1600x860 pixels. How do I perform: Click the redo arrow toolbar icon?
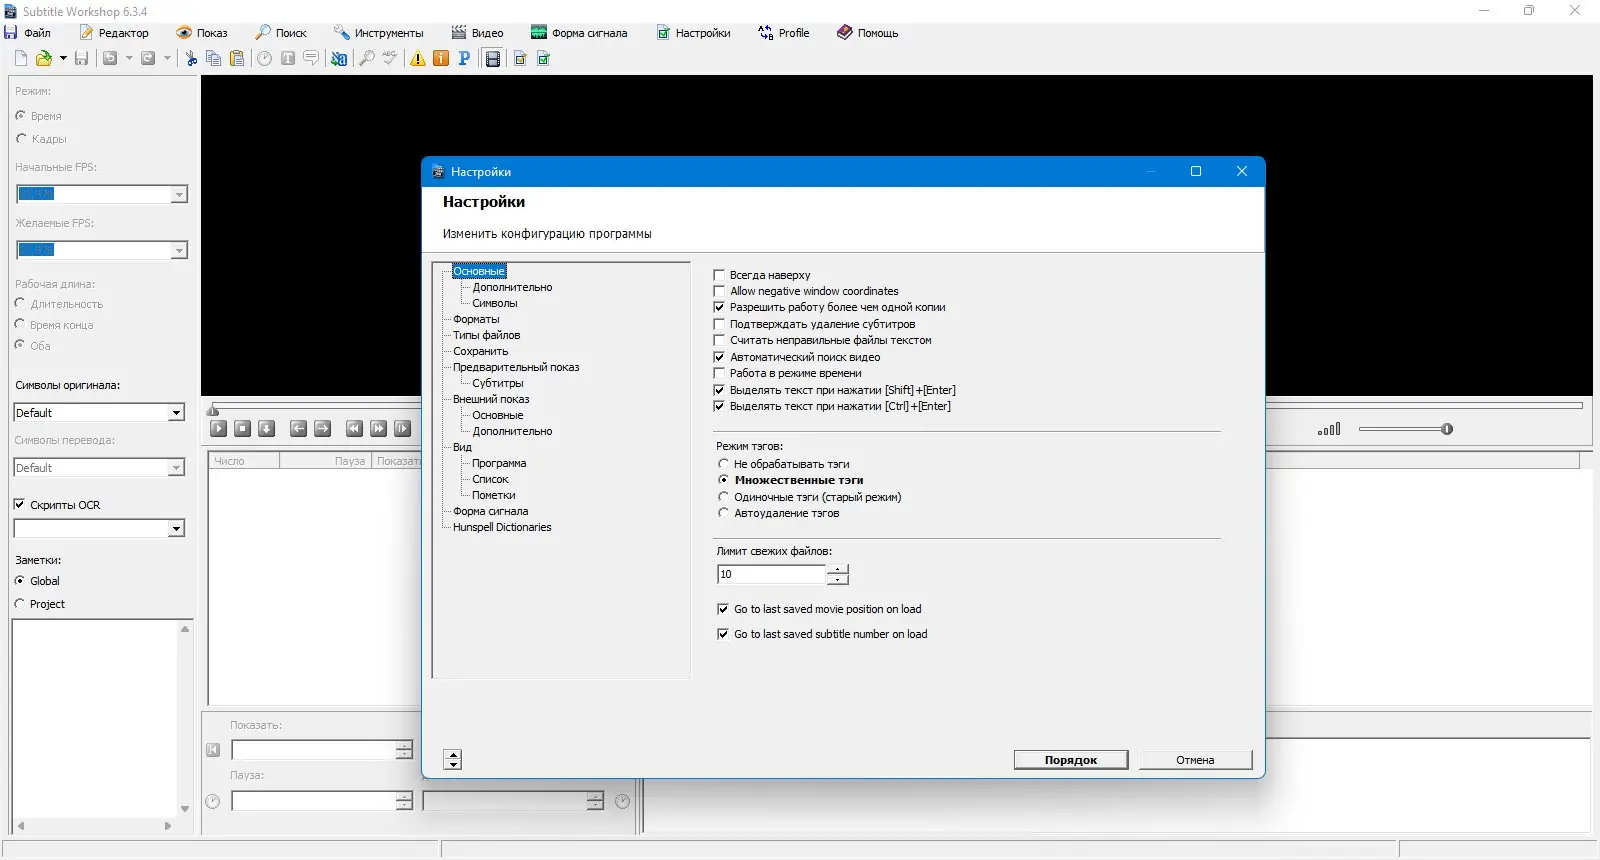tap(148, 58)
